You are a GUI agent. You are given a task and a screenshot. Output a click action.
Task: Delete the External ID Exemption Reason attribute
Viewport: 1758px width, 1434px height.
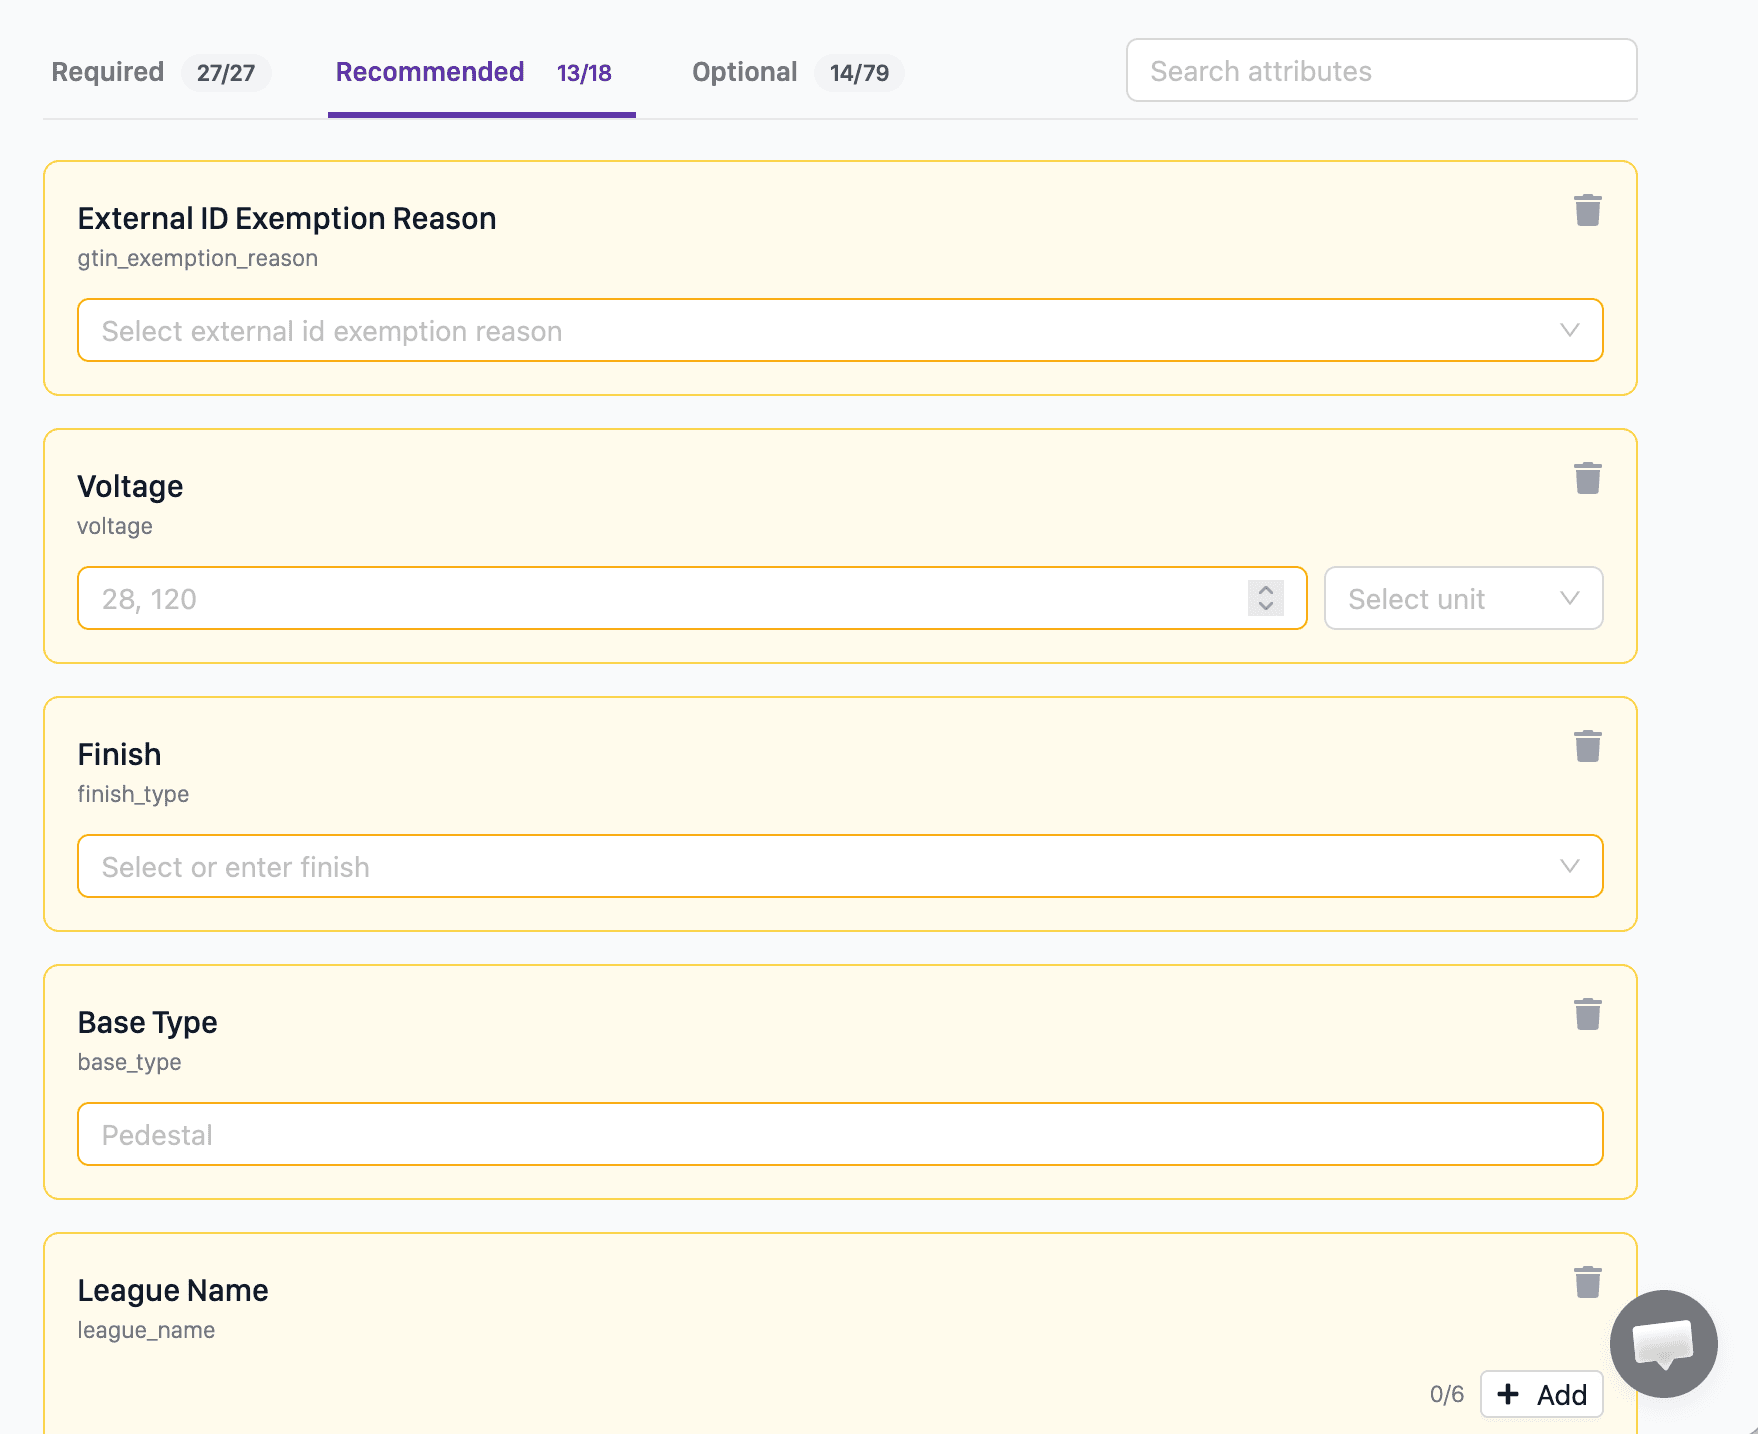click(1587, 210)
